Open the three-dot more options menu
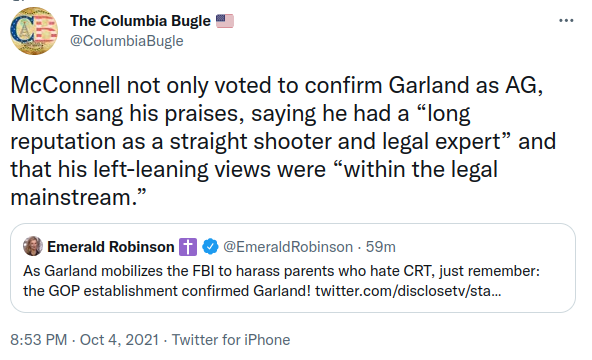The height and width of the screenshot is (360, 592). click(x=566, y=20)
